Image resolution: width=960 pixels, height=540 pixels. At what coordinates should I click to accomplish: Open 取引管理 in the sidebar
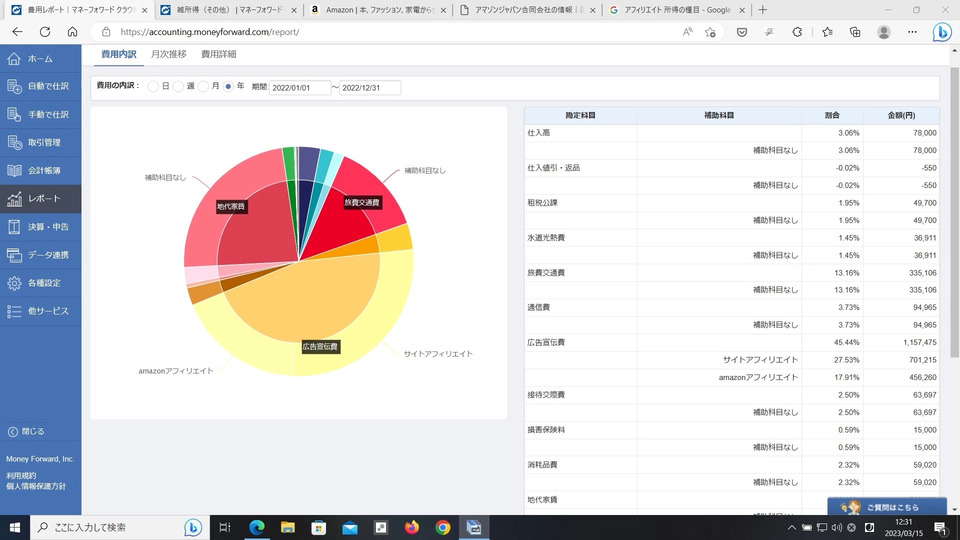(x=40, y=143)
